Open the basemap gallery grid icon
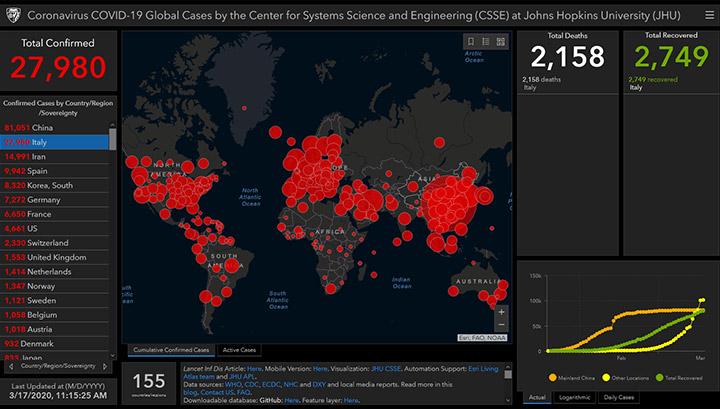Screen dimensions: 720x409 501,41
